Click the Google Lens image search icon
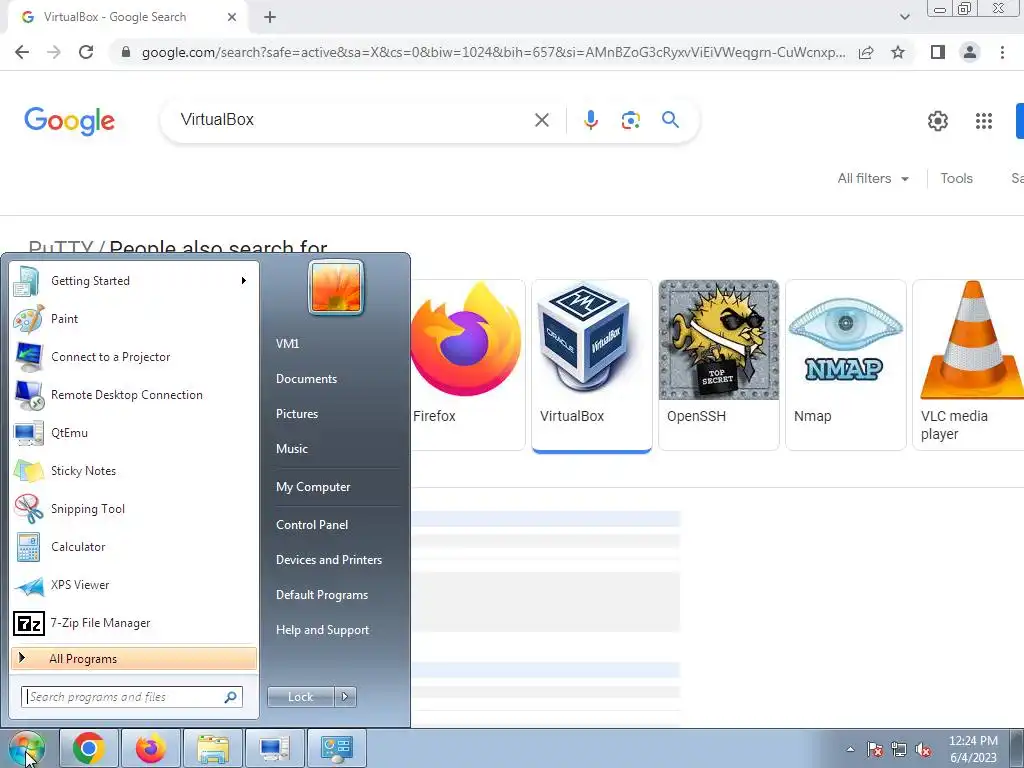The image size is (1024, 768). 630,120
